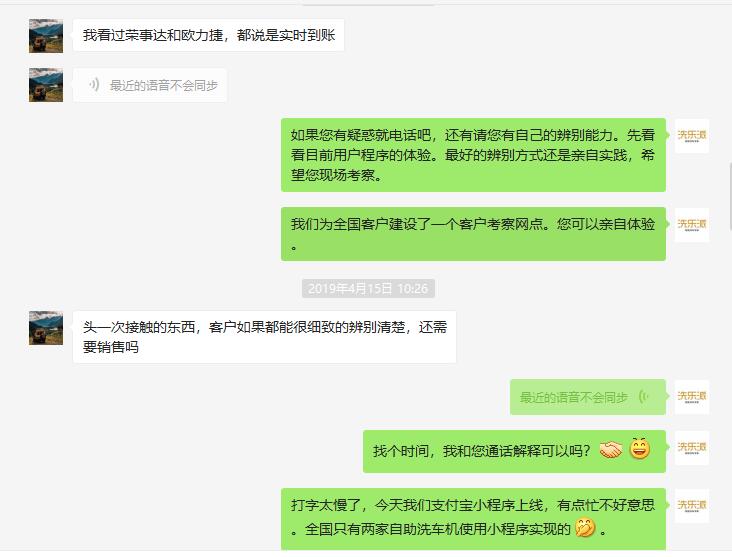Open 洗乐源 avatar beside 如果您有疑惑 message
The height and width of the screenshot is (557, 732).
click(x=692, y=136)
